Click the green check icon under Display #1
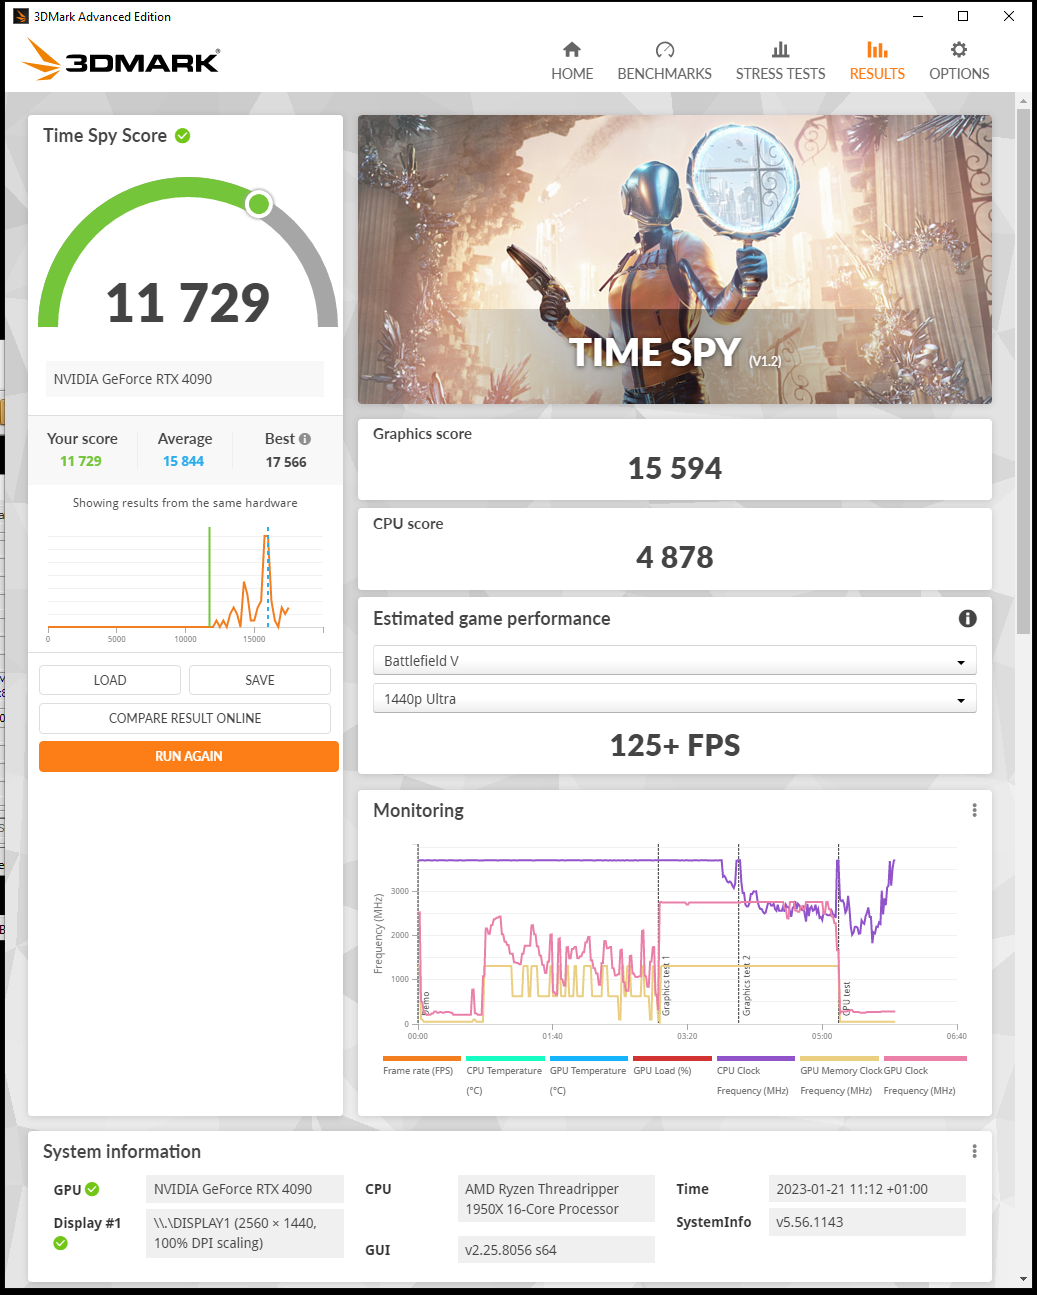Image resolution: width=1037 pixels, height=1295 pixels. click(x=60, y=1243)
